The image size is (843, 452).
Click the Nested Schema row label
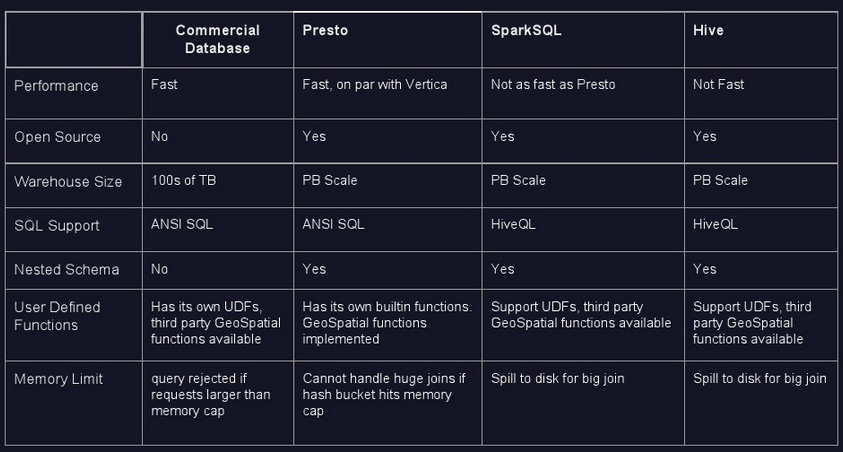pyautogui.click(x=66, y=270)
